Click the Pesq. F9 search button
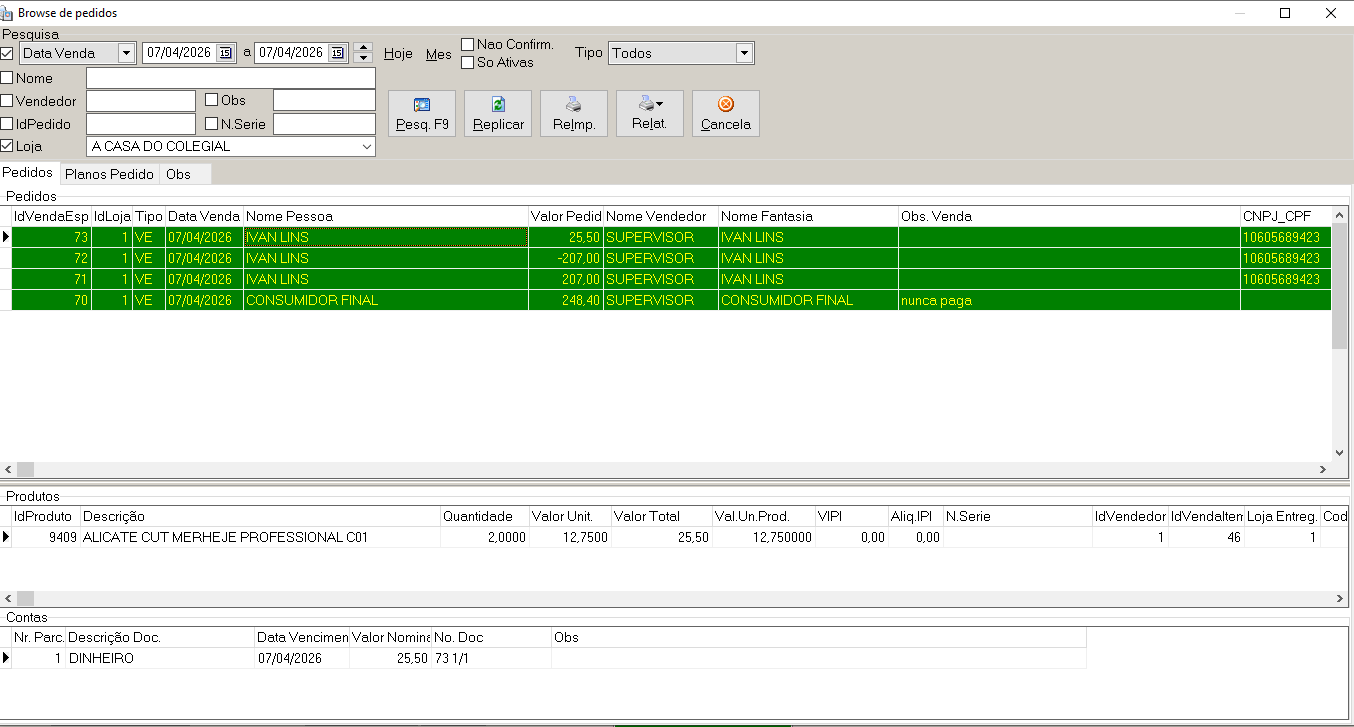This screenshot has width=1354, height=727. pos(421,114)
